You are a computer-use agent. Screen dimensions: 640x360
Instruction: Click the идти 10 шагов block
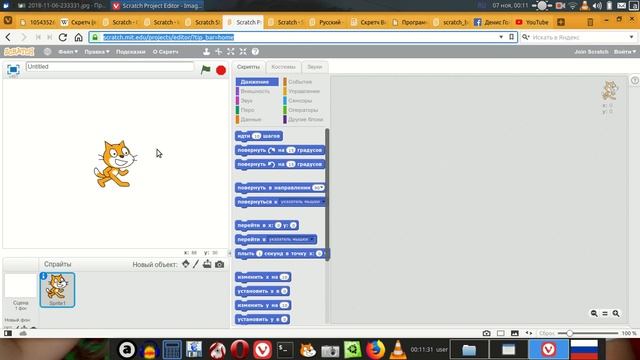coord(259,136)
